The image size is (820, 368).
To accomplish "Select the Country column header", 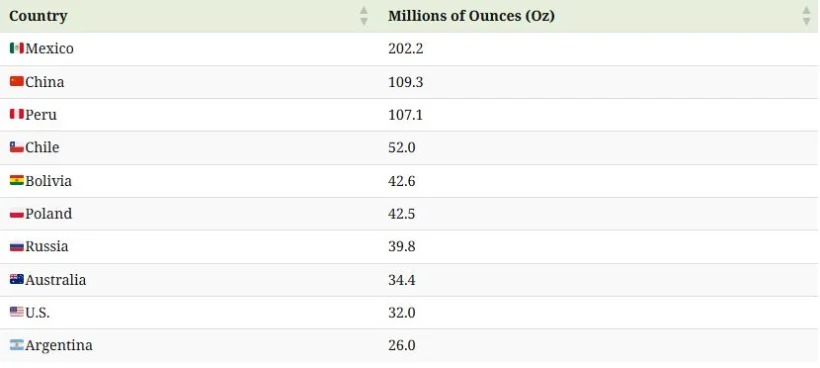I will pos(39,16).
